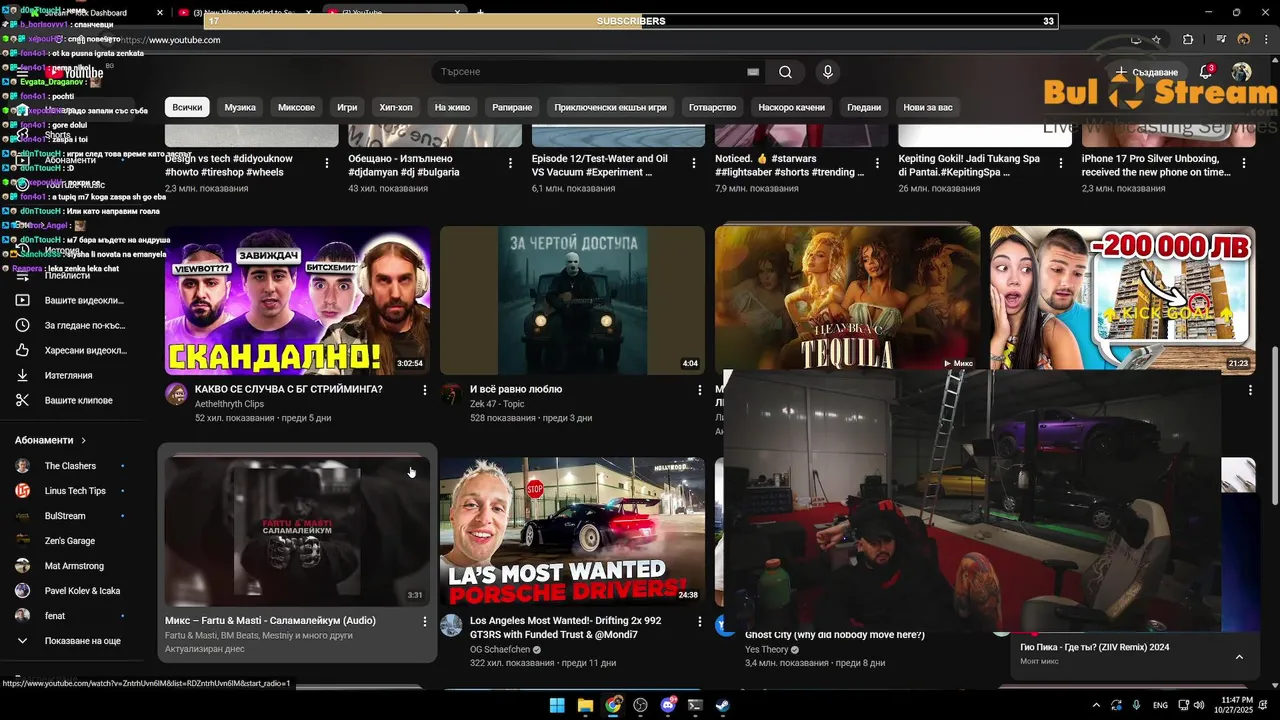Select the Нови за вас filter chip

tap(928, 107)
